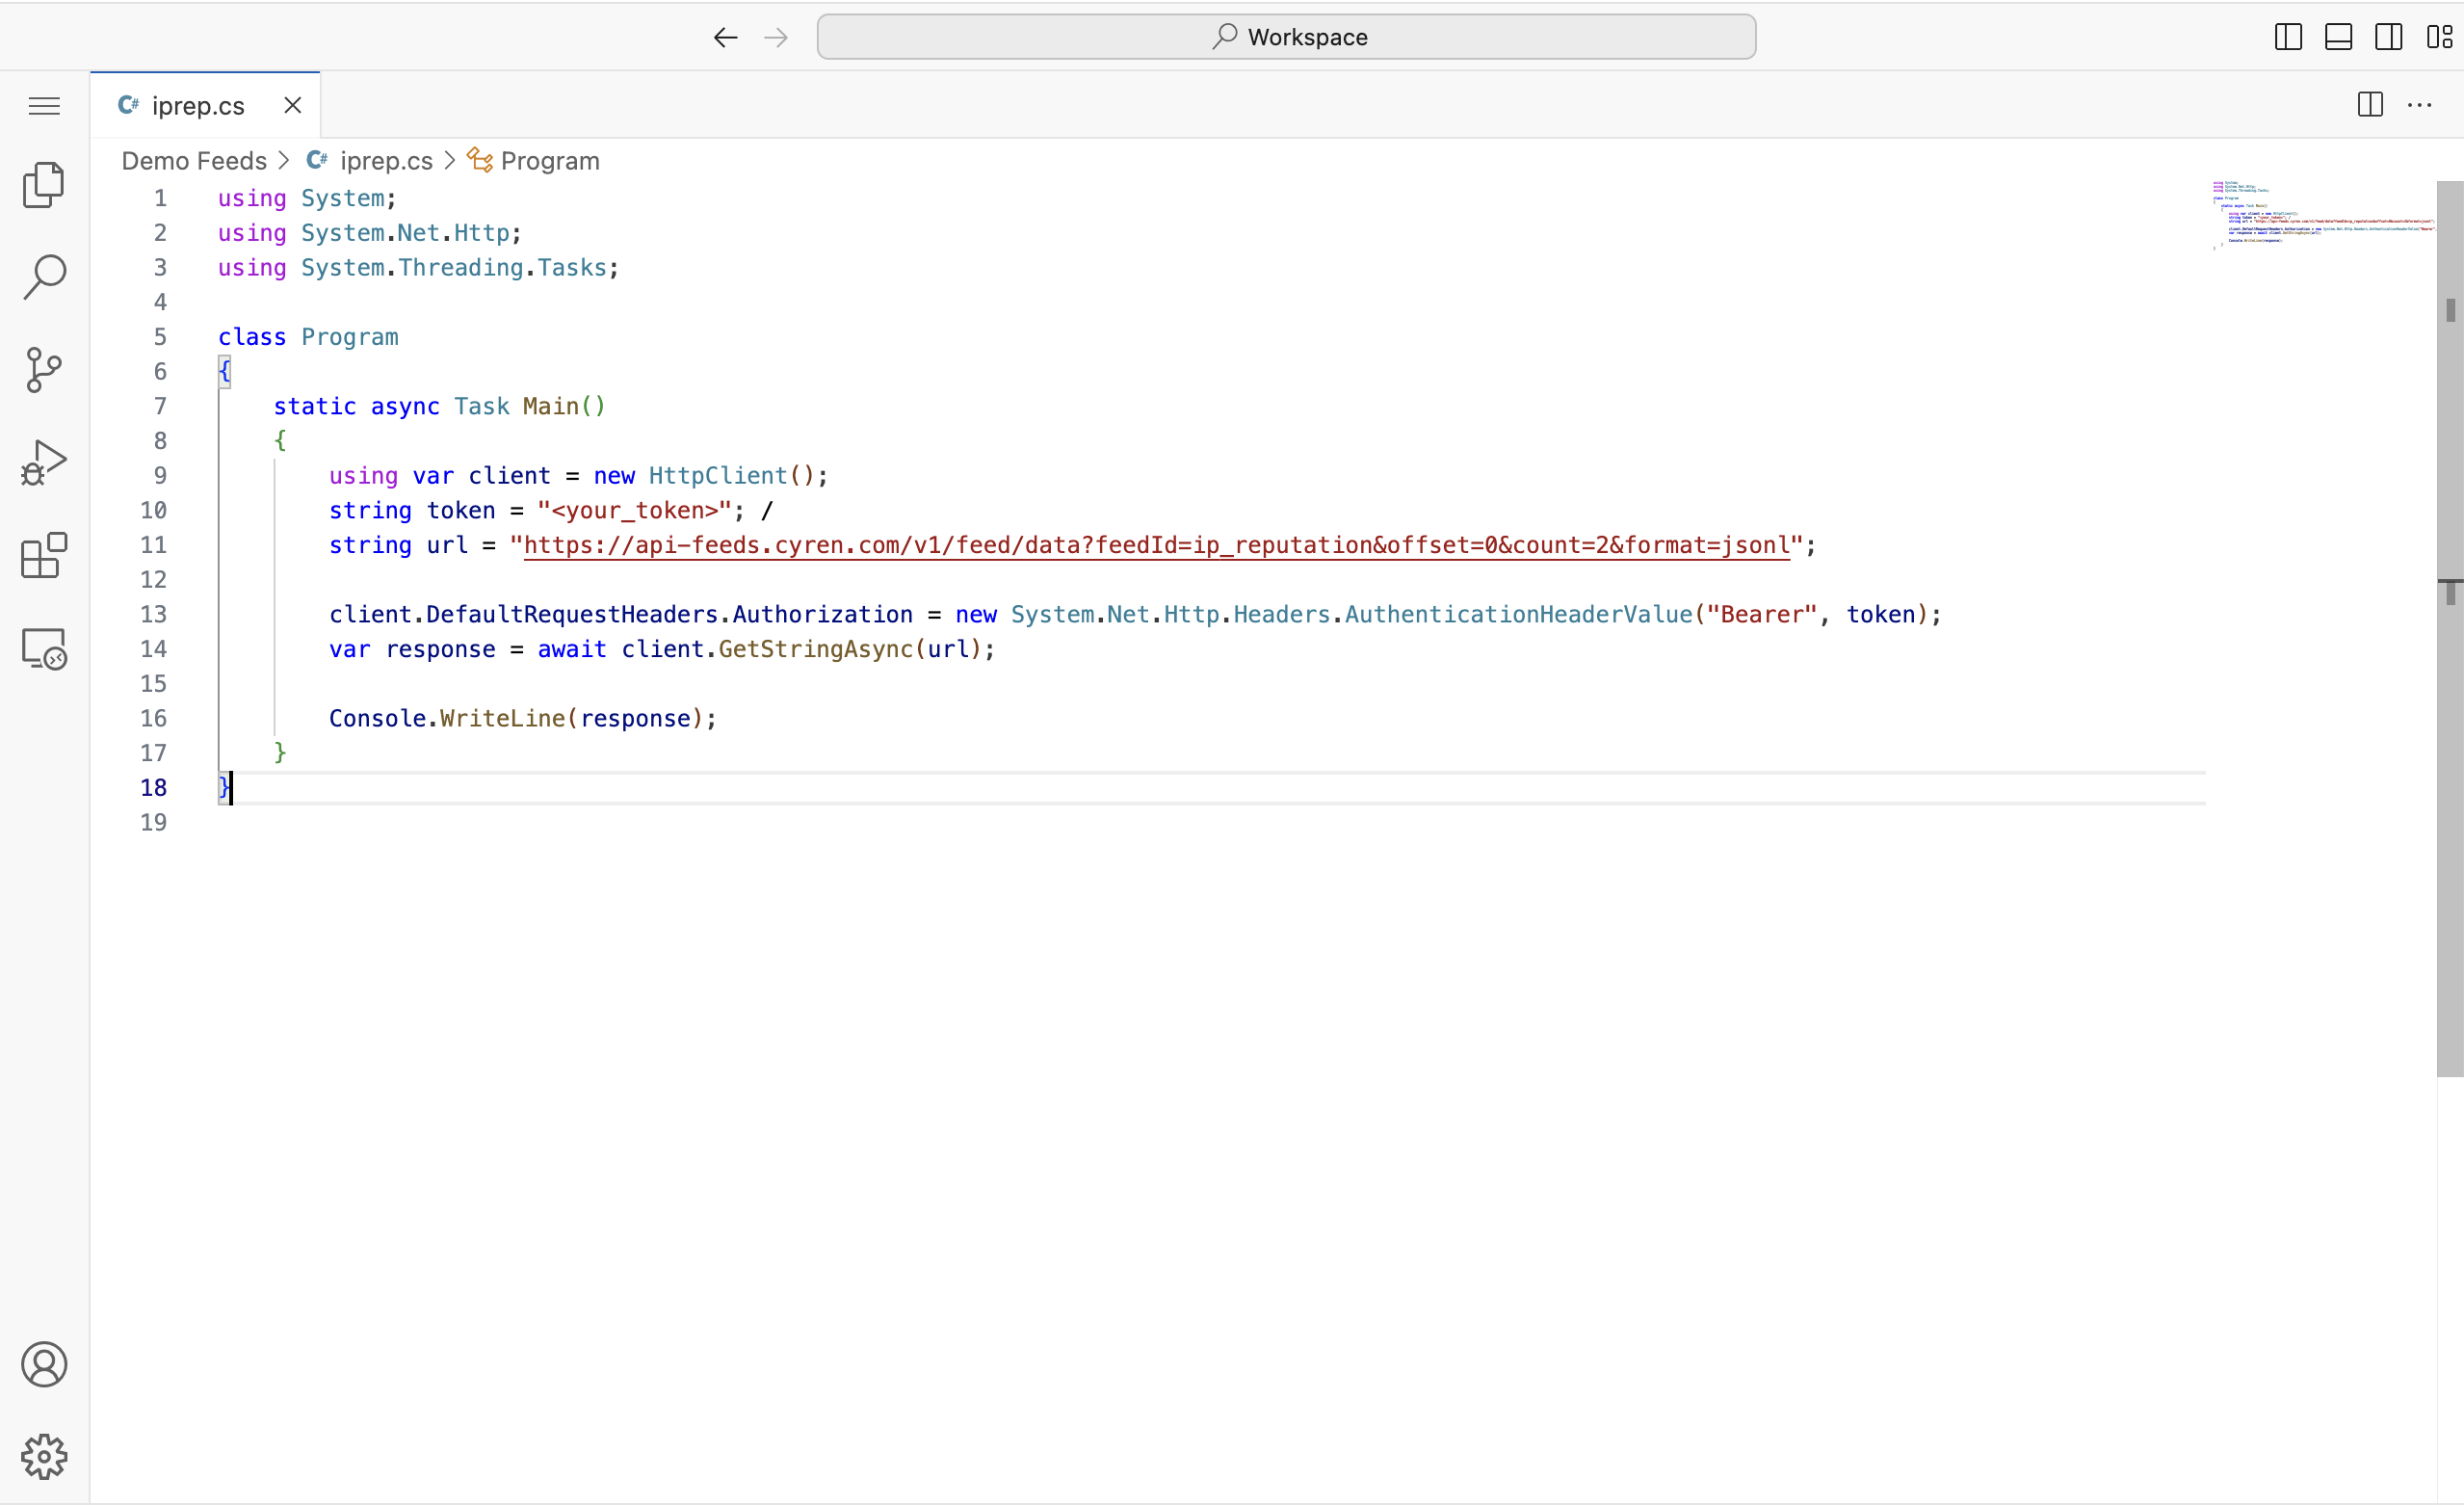Toggle the primary side bar

2288,37
